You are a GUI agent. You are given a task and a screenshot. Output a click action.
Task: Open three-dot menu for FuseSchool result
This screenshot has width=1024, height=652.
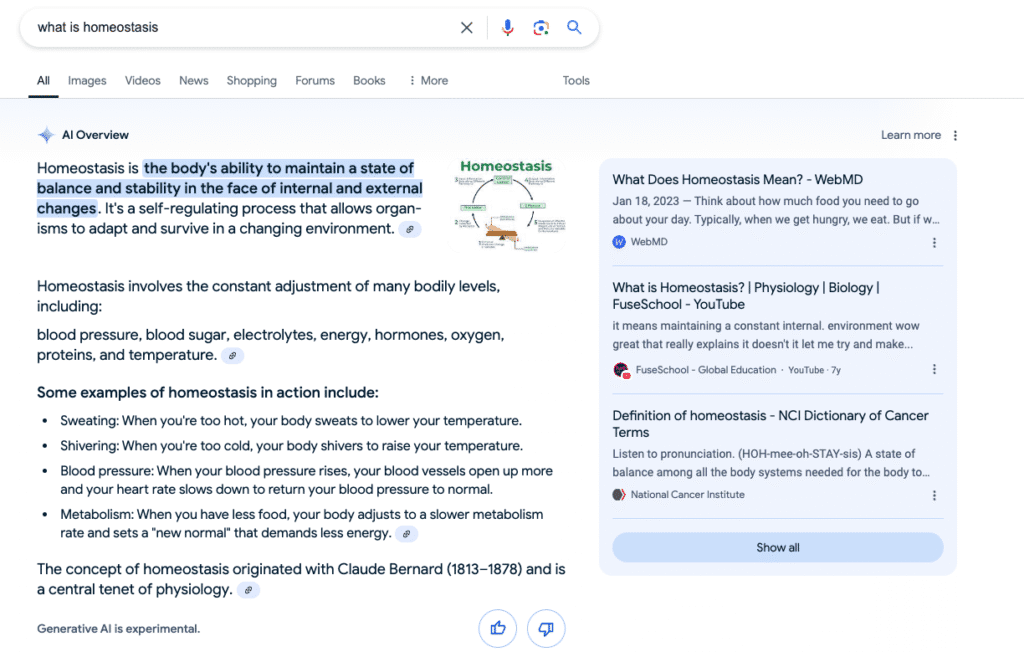coord(934,370)
